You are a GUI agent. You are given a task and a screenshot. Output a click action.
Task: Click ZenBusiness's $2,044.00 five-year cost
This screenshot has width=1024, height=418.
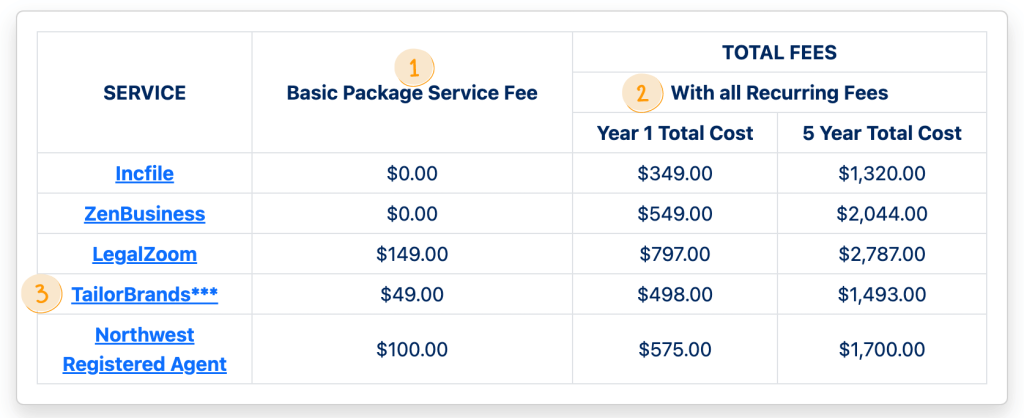point(882,214)
